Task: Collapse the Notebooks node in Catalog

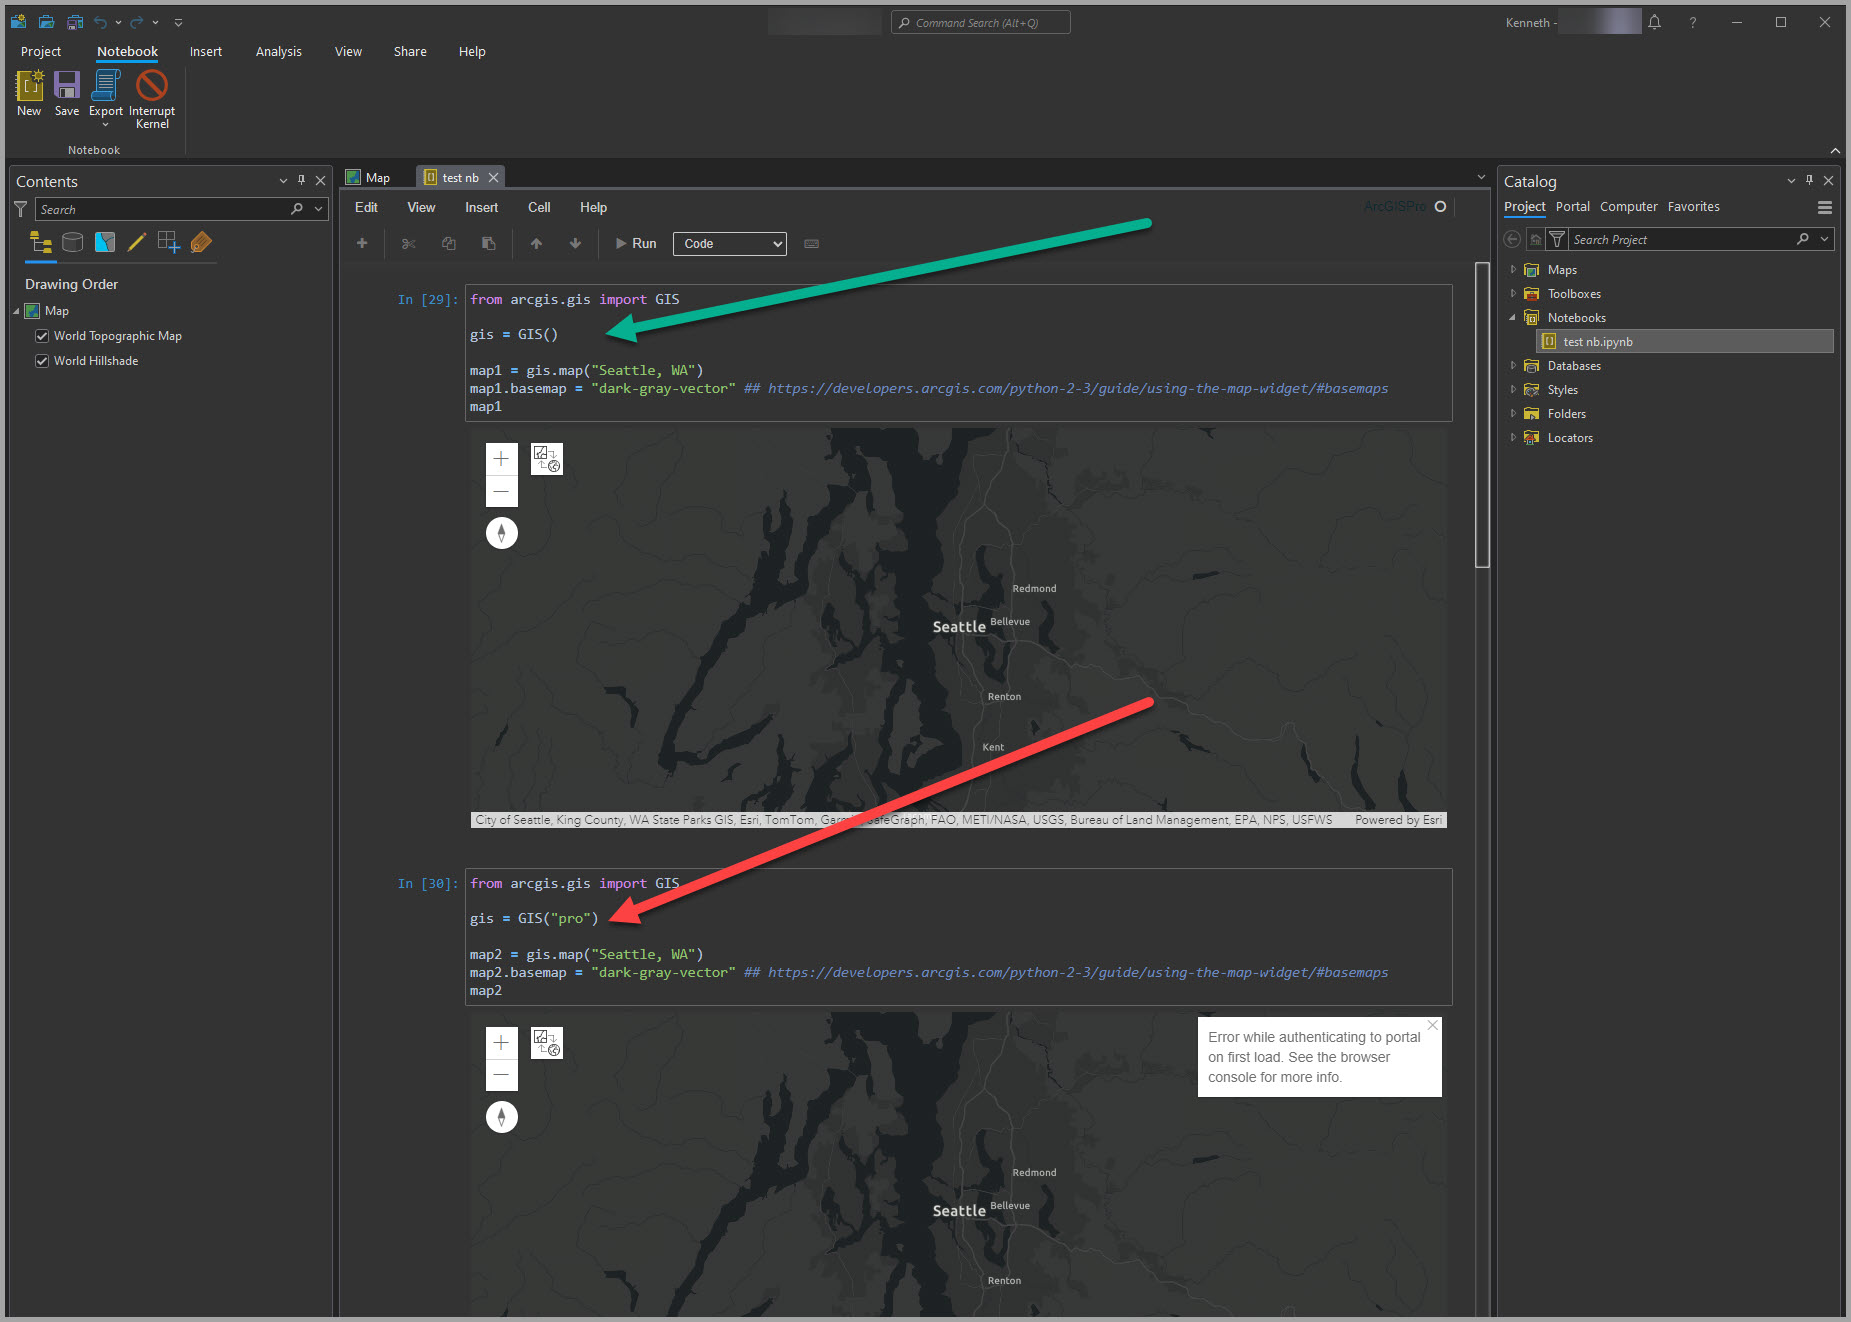Action: pyautogui.click(x=1513, y=318)
